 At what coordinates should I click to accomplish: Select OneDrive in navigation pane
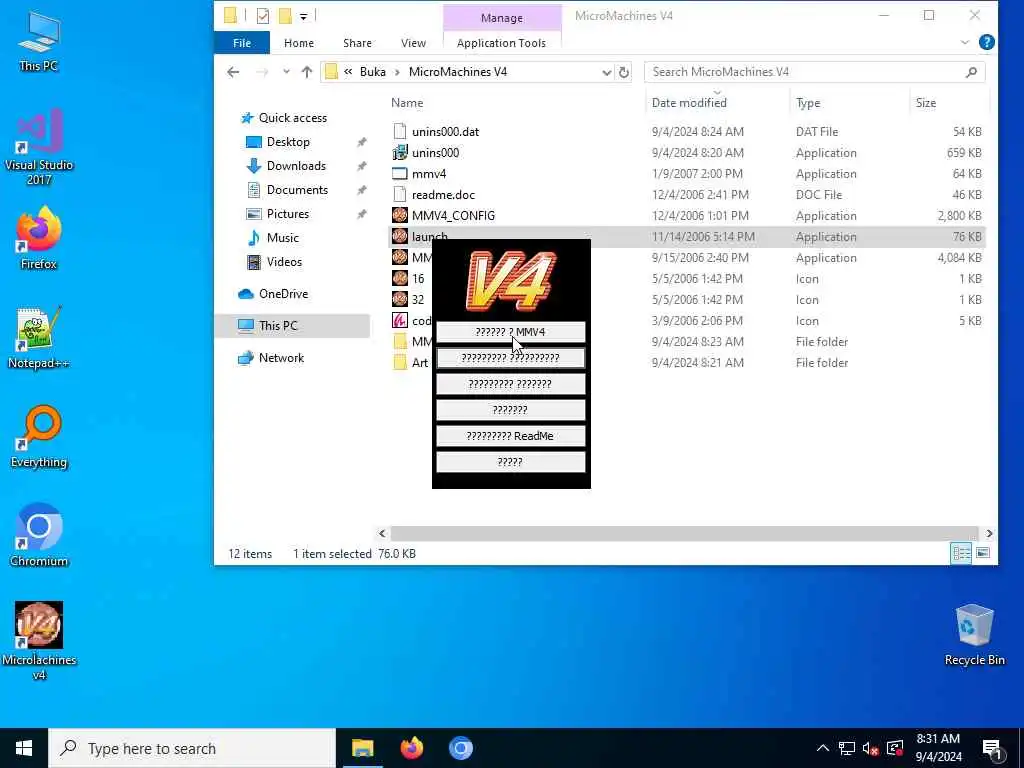click(283, 294)
